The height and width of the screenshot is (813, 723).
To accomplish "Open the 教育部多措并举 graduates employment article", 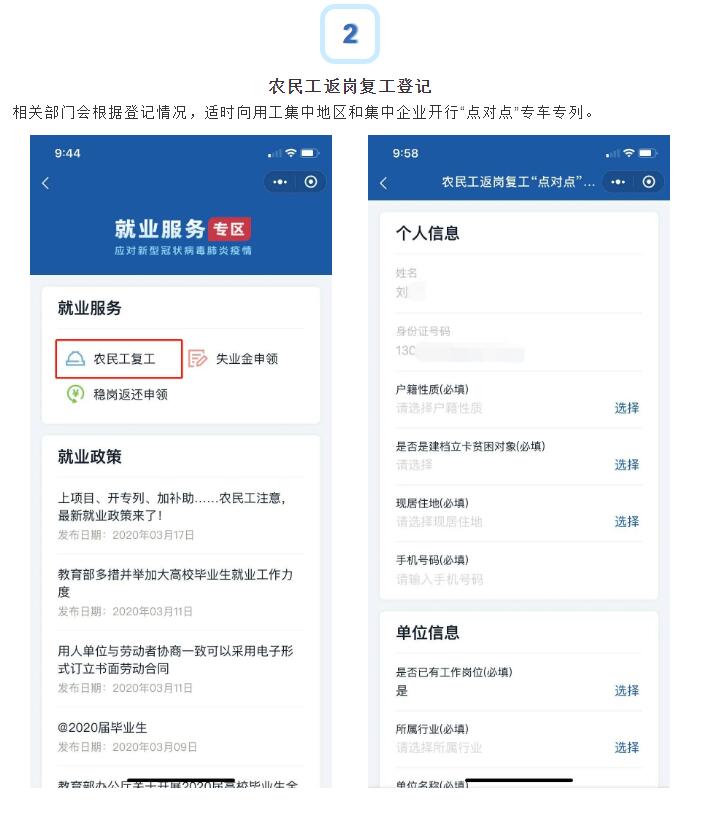I will (180, 592).
